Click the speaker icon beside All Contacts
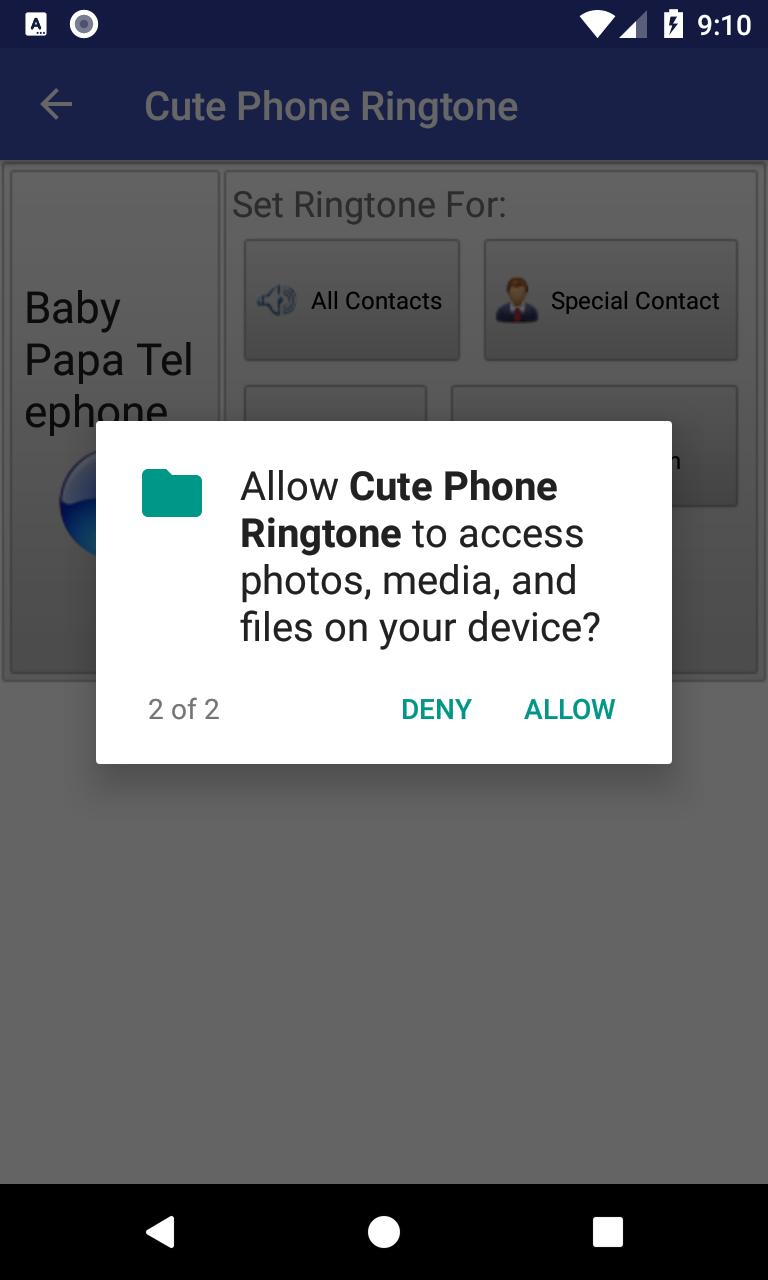This screenshot has width=768, height=1280. pyautogui.click(x=277, y=300)
